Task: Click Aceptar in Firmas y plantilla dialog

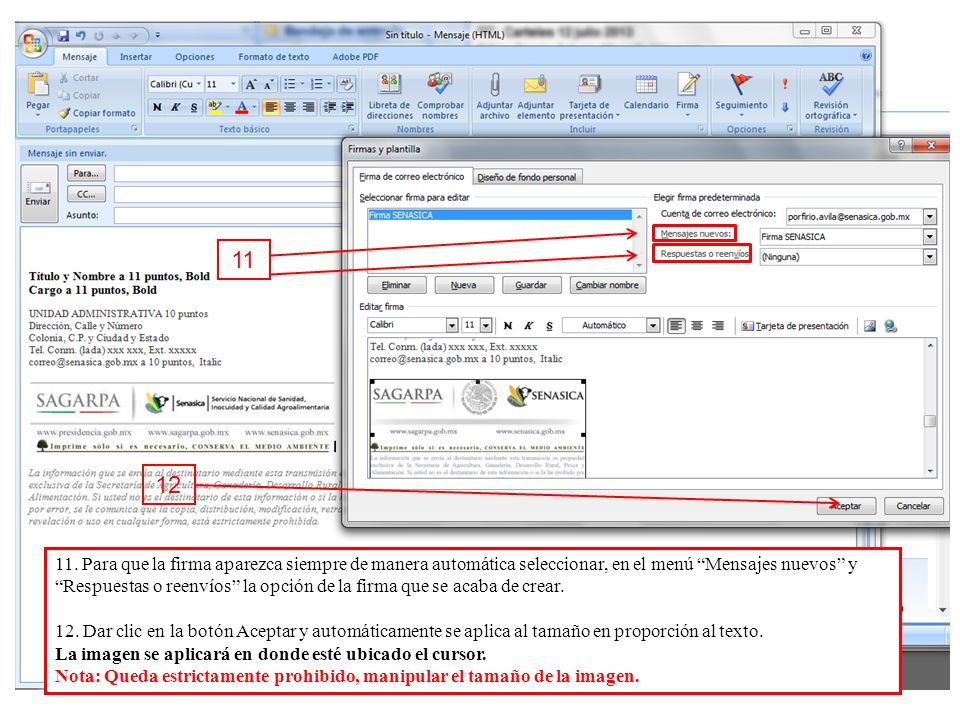Action: click(x=846, y=506)
